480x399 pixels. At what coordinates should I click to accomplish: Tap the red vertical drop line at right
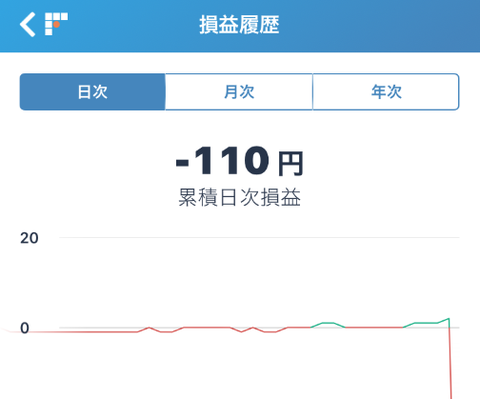(450, 363)
